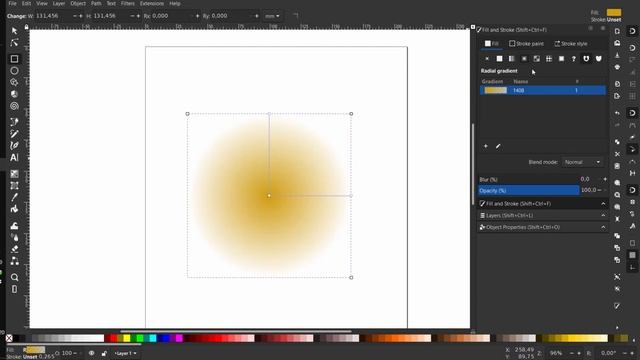Toggle ruler lock icon at canvas corner
Image resolution: width=640 pixels, height=360 pixels.
coord(27,27)
